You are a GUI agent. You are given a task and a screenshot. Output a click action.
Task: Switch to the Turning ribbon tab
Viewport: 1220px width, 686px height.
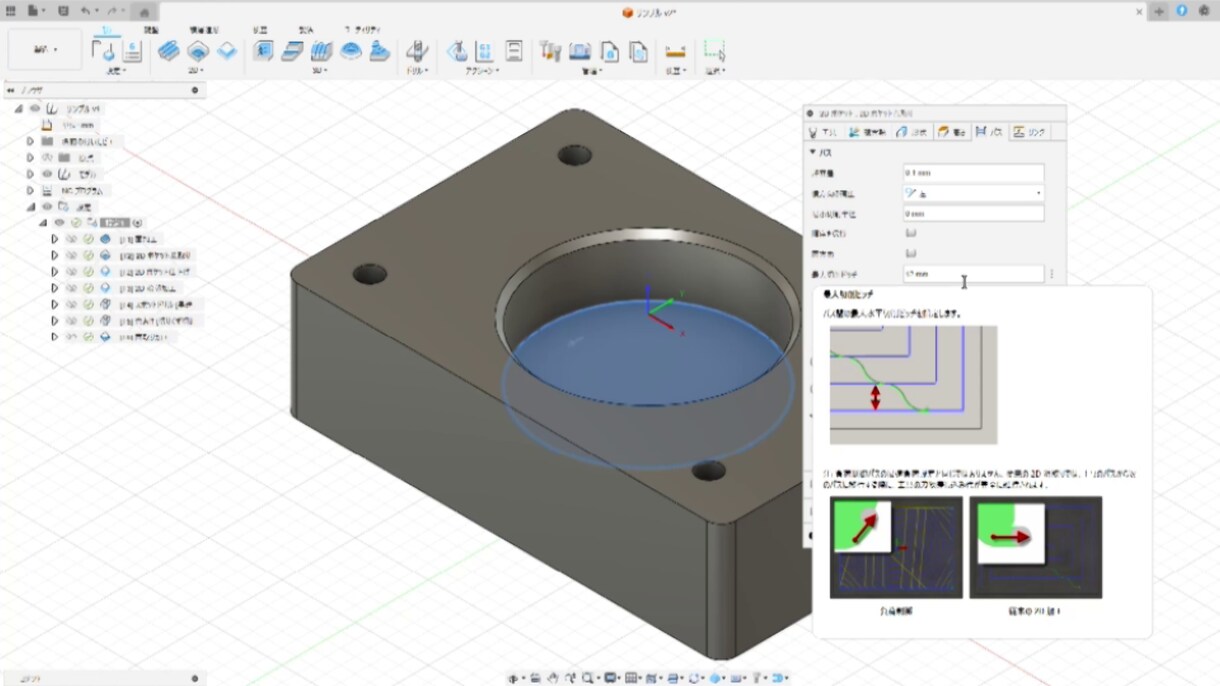pos(151,30)
